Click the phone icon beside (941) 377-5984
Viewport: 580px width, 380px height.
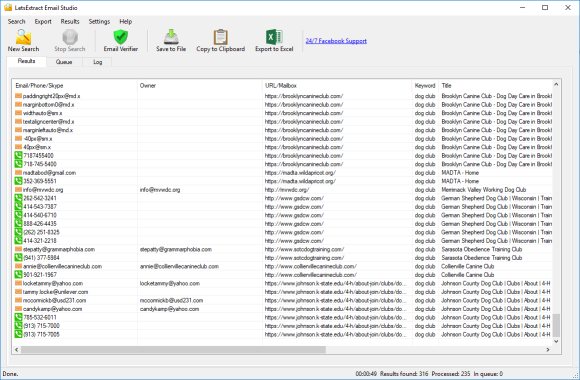click(x=18, y=258)
